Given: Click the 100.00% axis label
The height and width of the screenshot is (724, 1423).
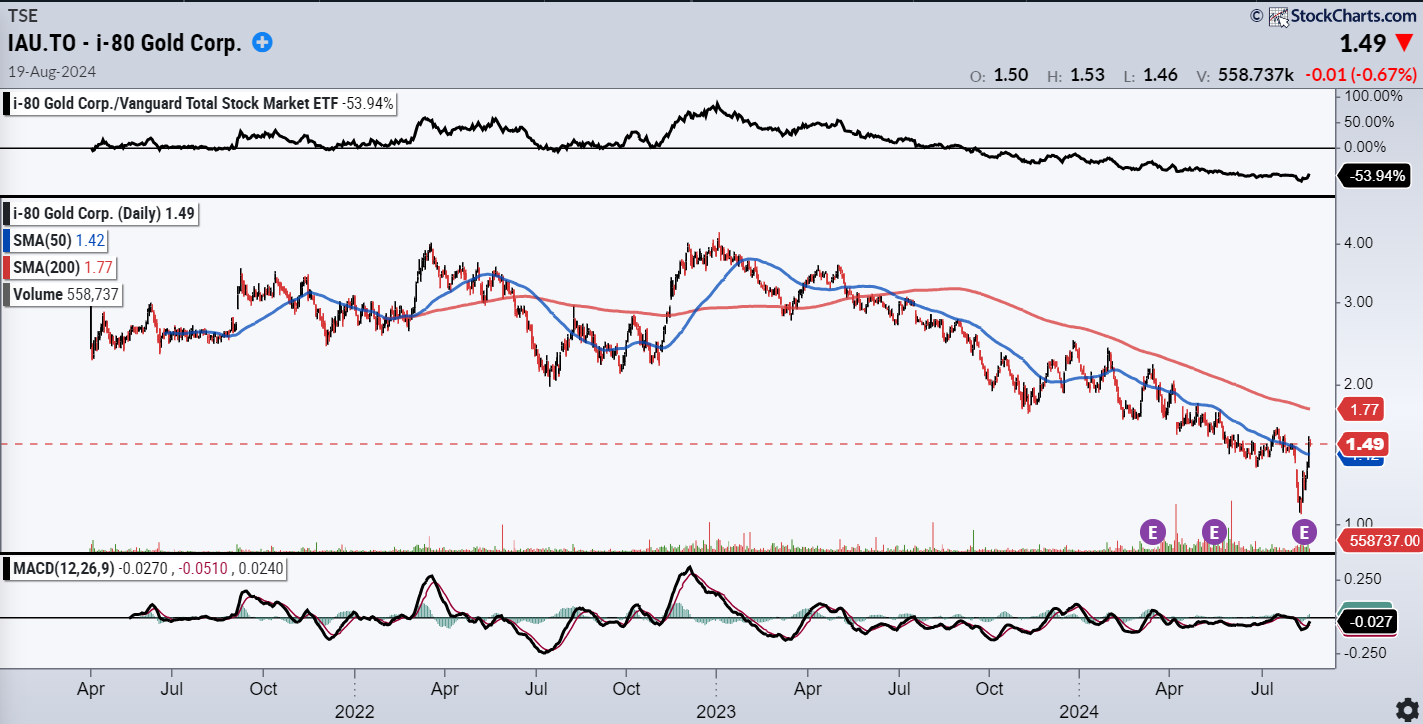Looking at the screenshot, I should (x=1375, y=97).
